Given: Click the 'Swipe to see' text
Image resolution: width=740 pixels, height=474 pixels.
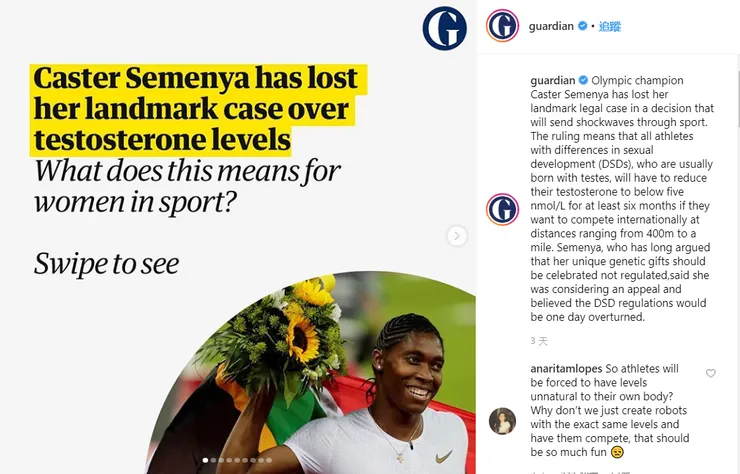Looking at the screenshot, I should [107, 263].
